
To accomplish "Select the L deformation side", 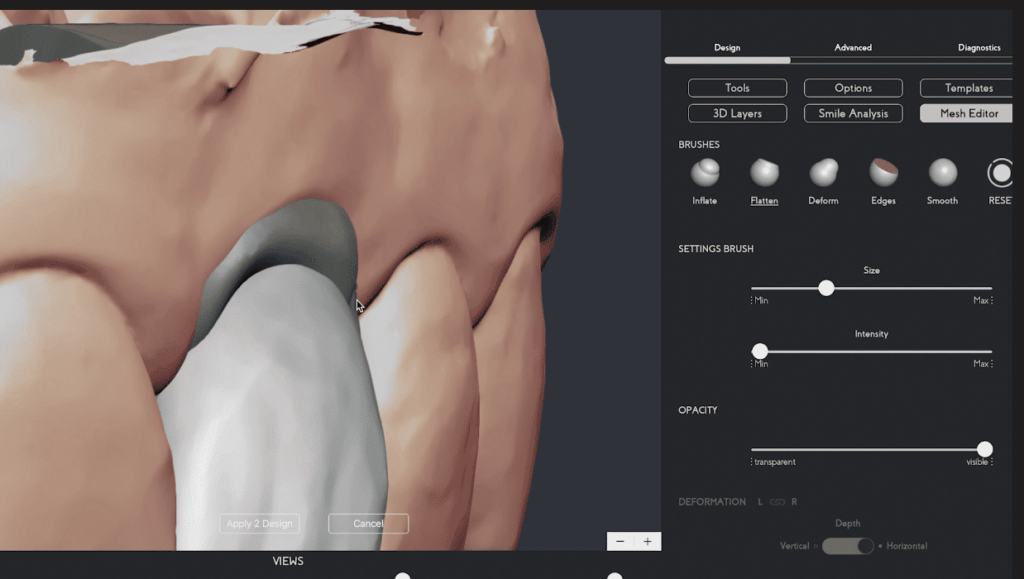I will pyautogui.click(x=760, y=502).
